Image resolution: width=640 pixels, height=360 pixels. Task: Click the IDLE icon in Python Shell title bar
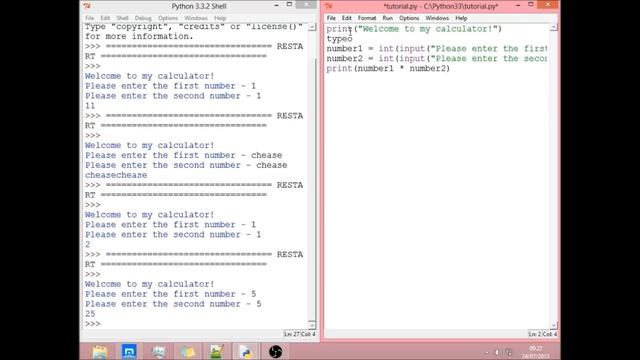87,6
